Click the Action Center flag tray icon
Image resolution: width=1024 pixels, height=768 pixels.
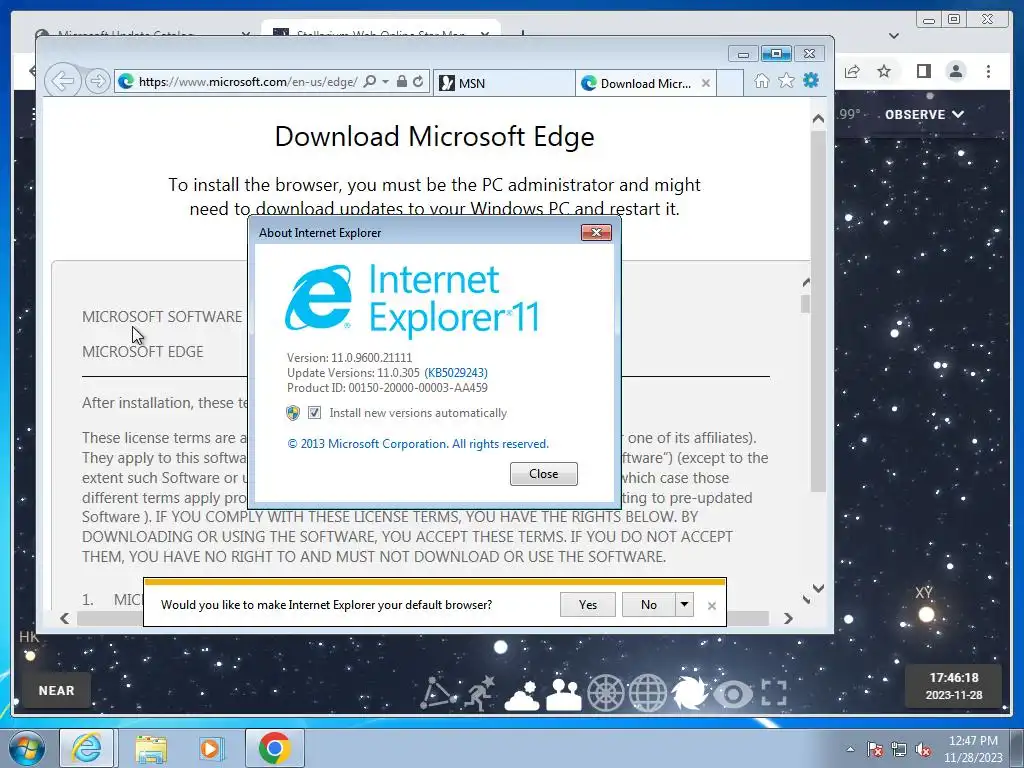point(875,750)
